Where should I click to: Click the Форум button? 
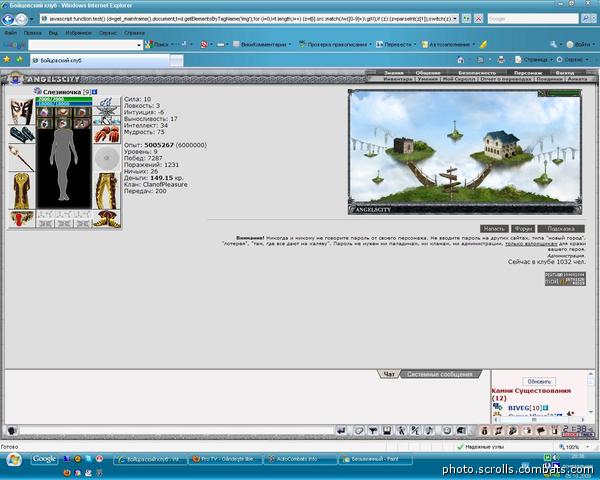click(523, 229)
